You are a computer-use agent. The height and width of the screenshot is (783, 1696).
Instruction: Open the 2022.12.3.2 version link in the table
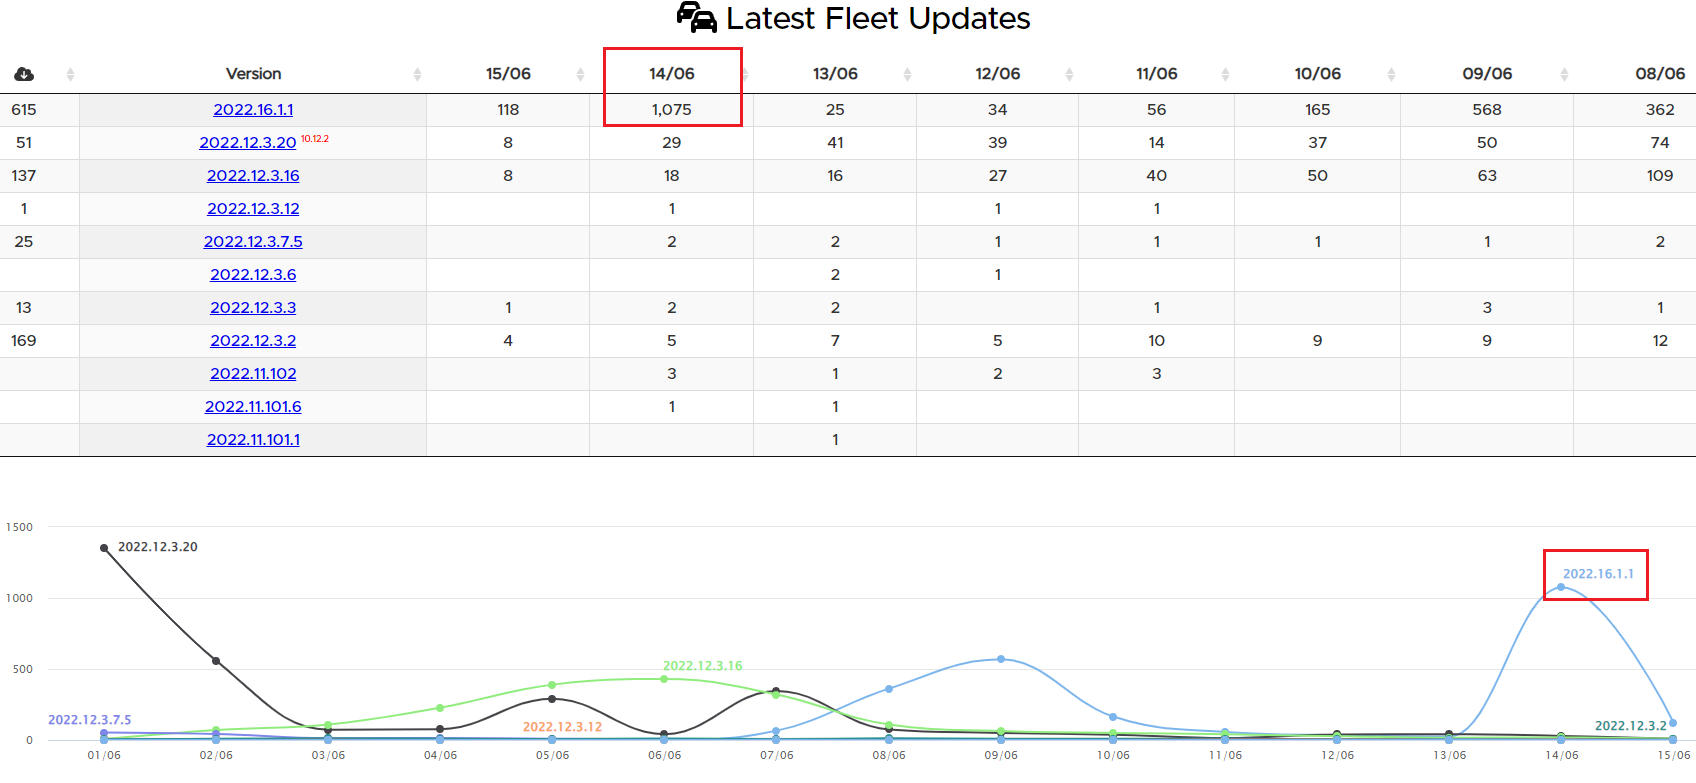click(253, 341)
